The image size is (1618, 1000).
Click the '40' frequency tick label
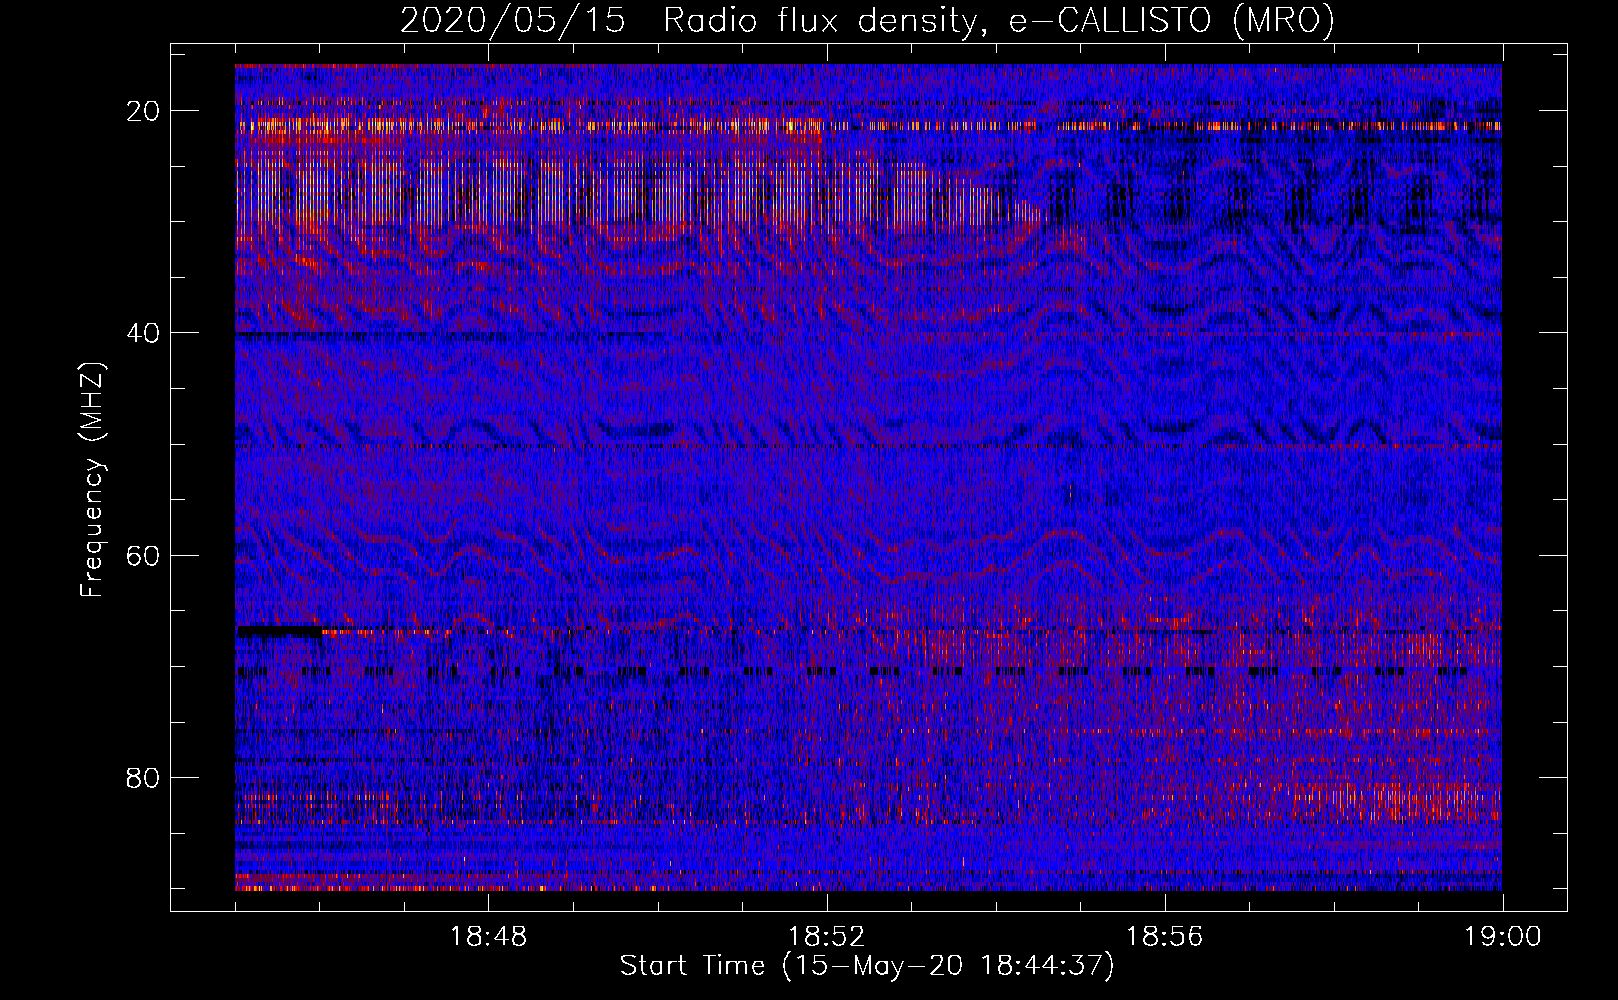click(x=144, y=333)
